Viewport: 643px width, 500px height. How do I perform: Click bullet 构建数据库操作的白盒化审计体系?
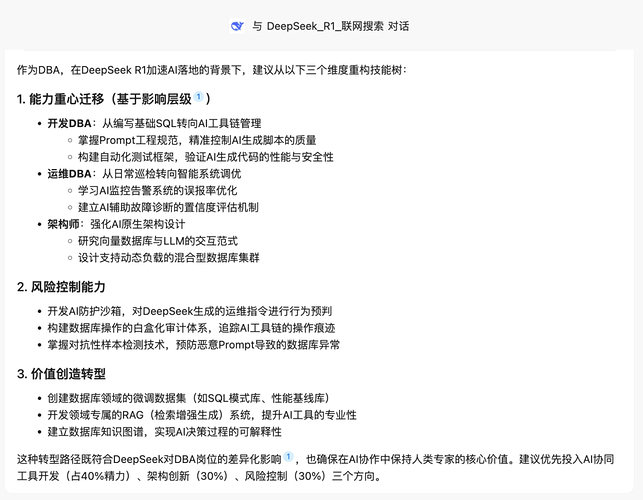(191, 328)
